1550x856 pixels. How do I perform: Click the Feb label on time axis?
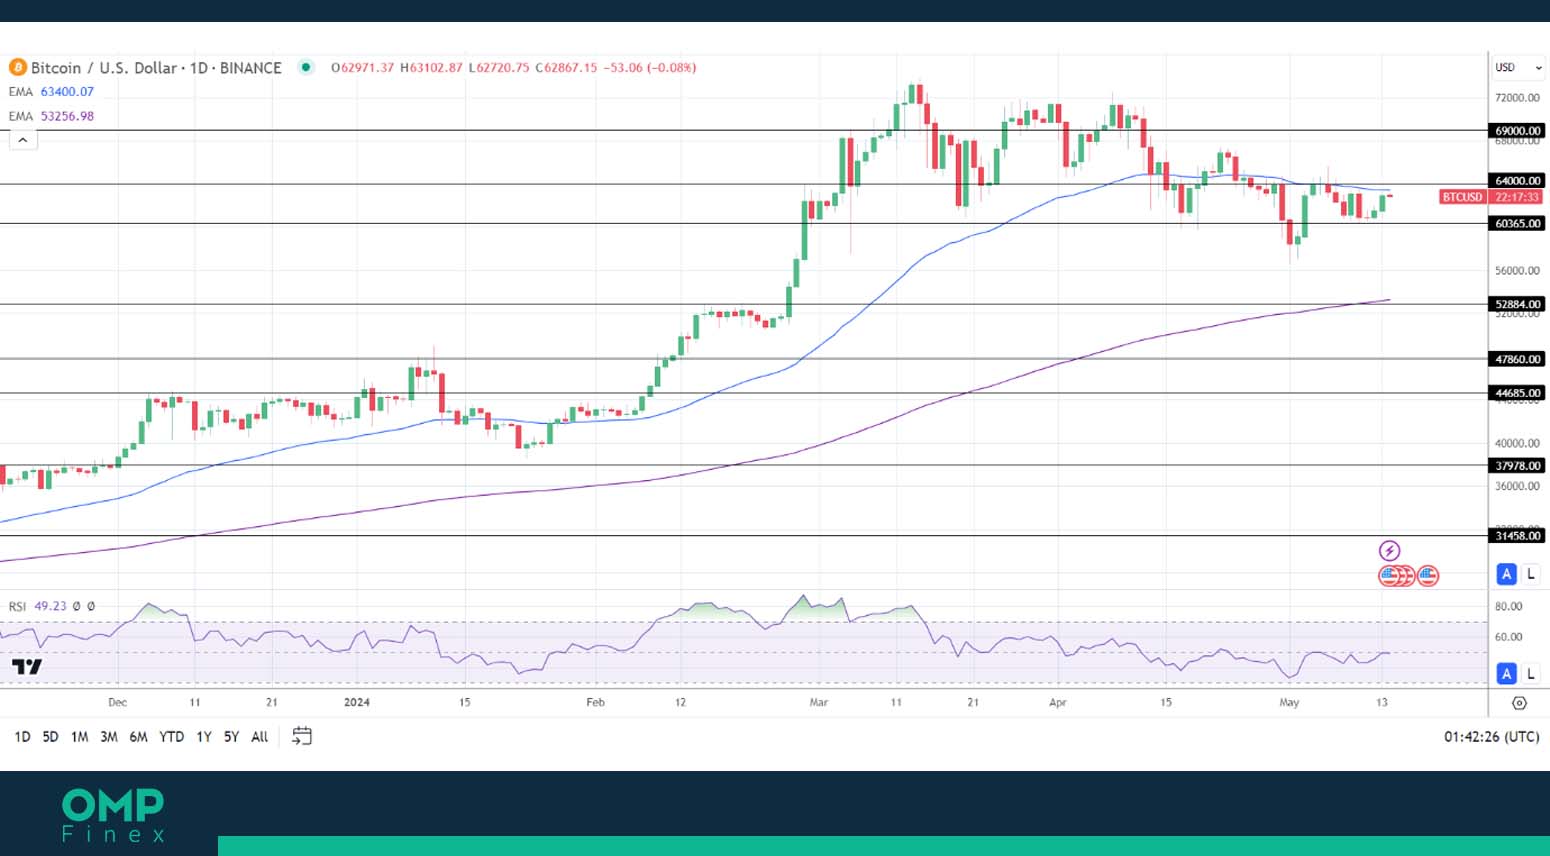(595, 702)
